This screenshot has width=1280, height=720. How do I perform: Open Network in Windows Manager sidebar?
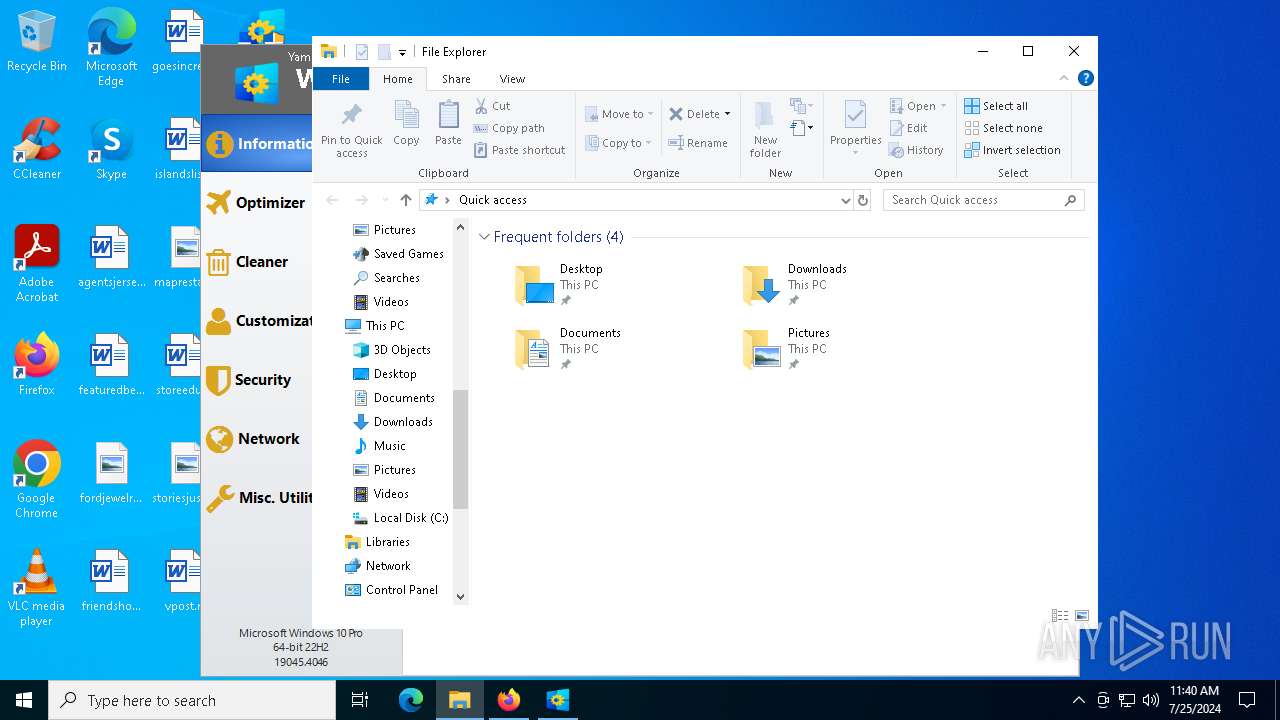click(257, 438)
